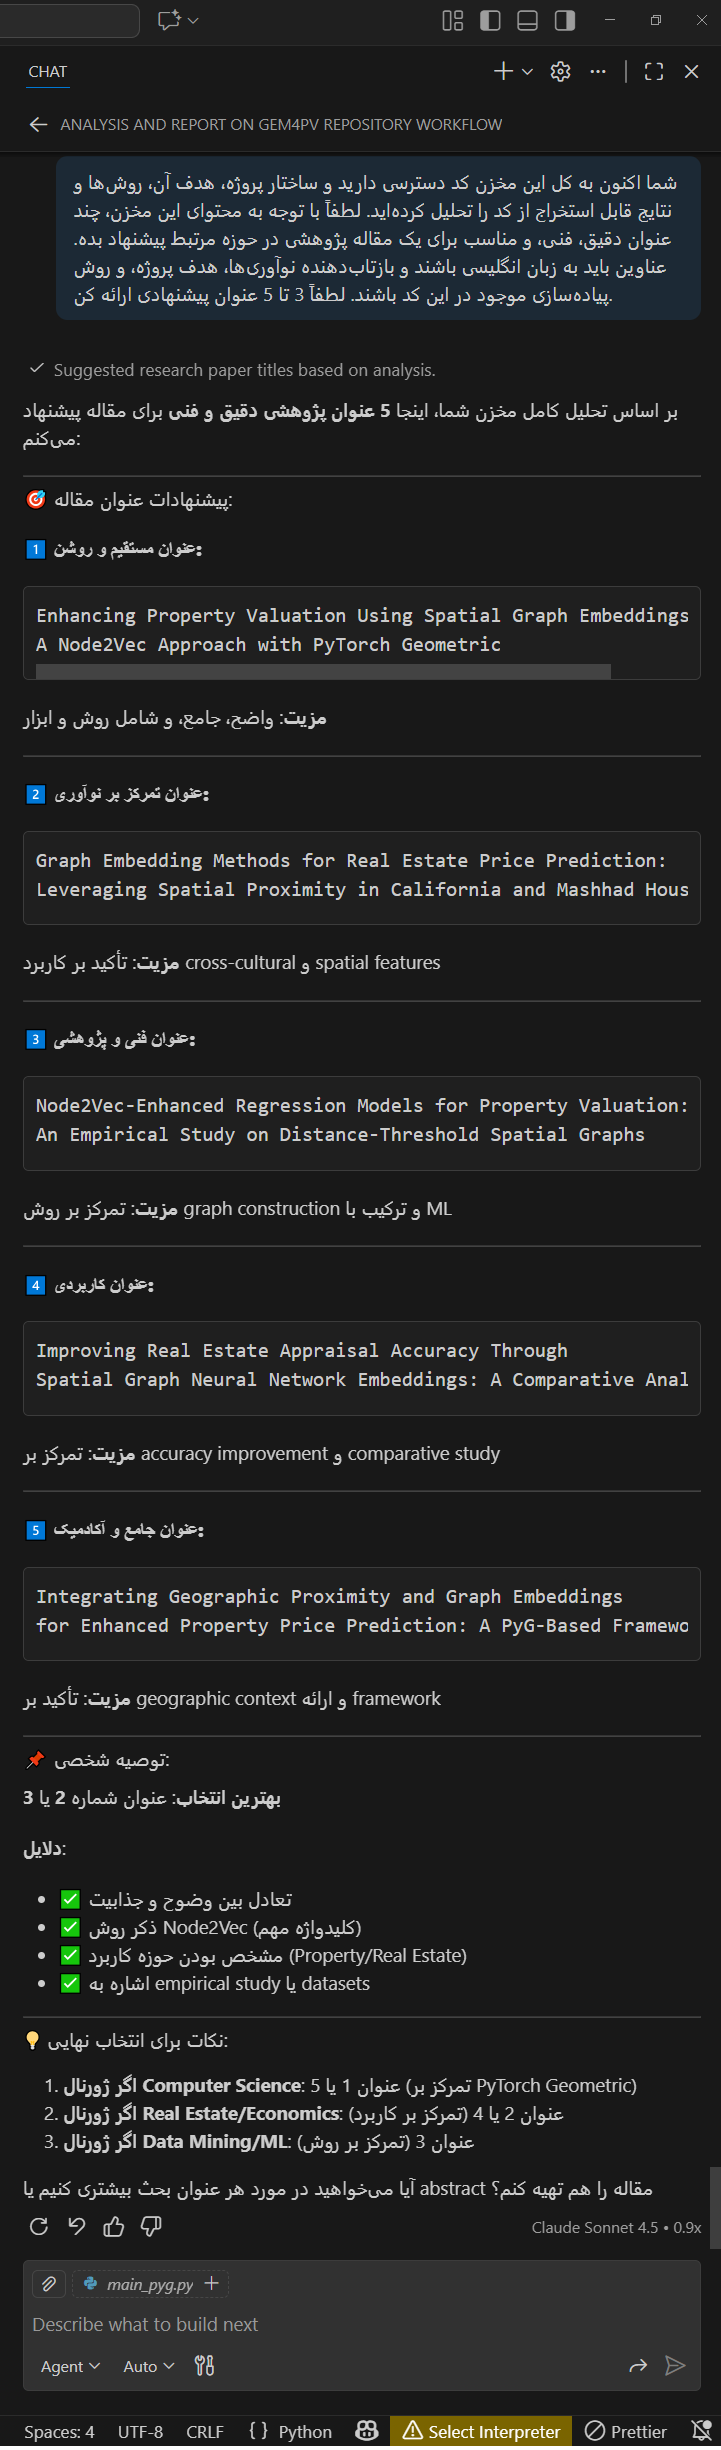721x2450 pixels.
Task: Toggle the secondary side bar layout
Action: coord(565,20)
